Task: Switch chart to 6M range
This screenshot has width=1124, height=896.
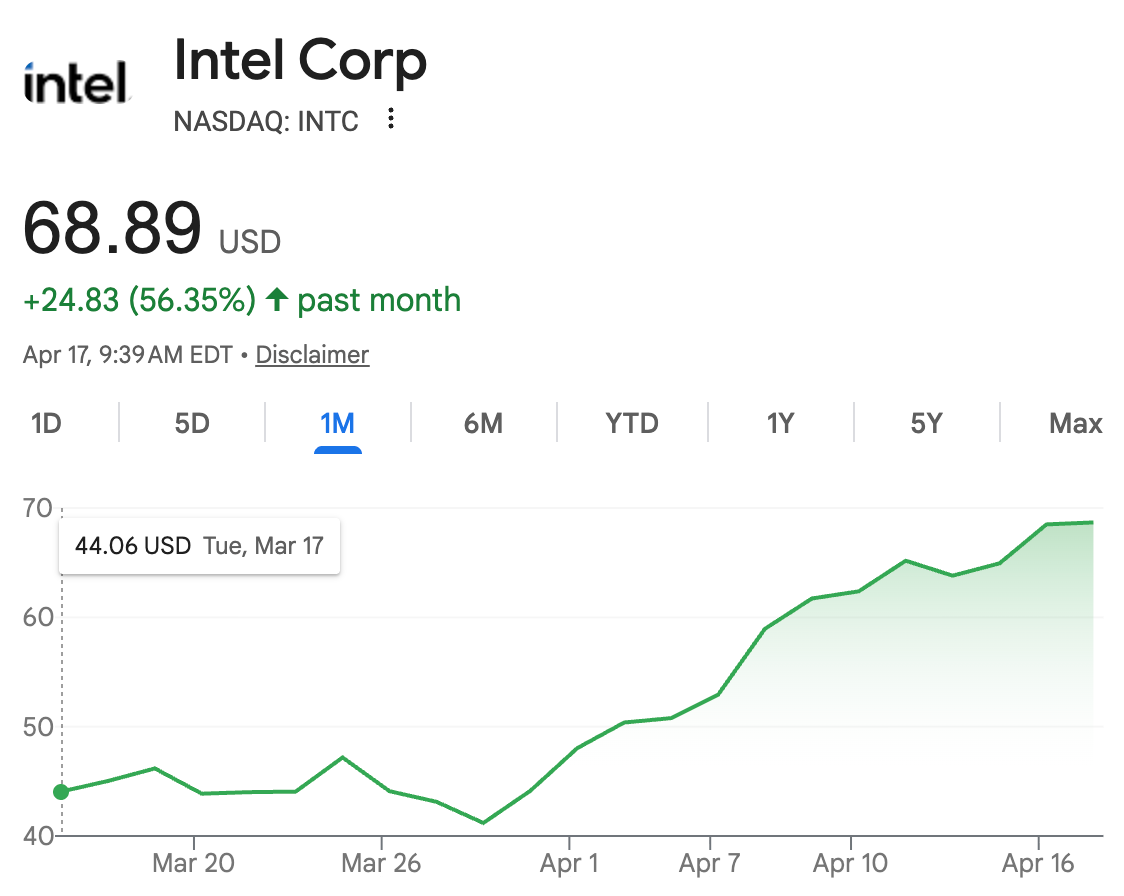Action: tap(483, 424)
